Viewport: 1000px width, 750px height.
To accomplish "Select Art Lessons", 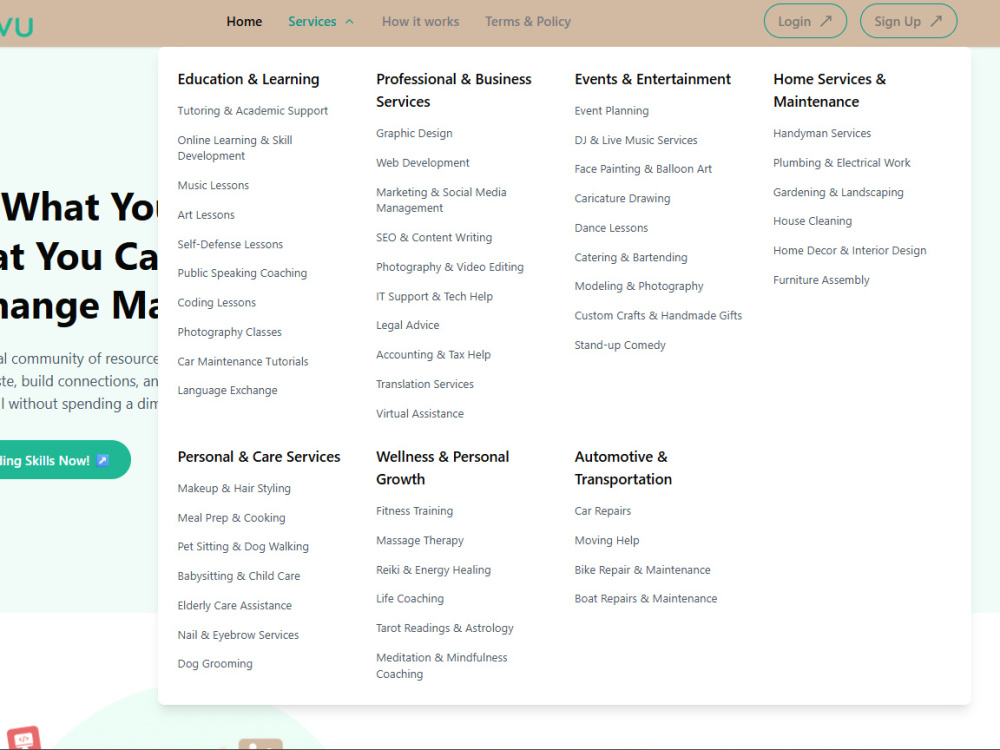I will 206,215.
